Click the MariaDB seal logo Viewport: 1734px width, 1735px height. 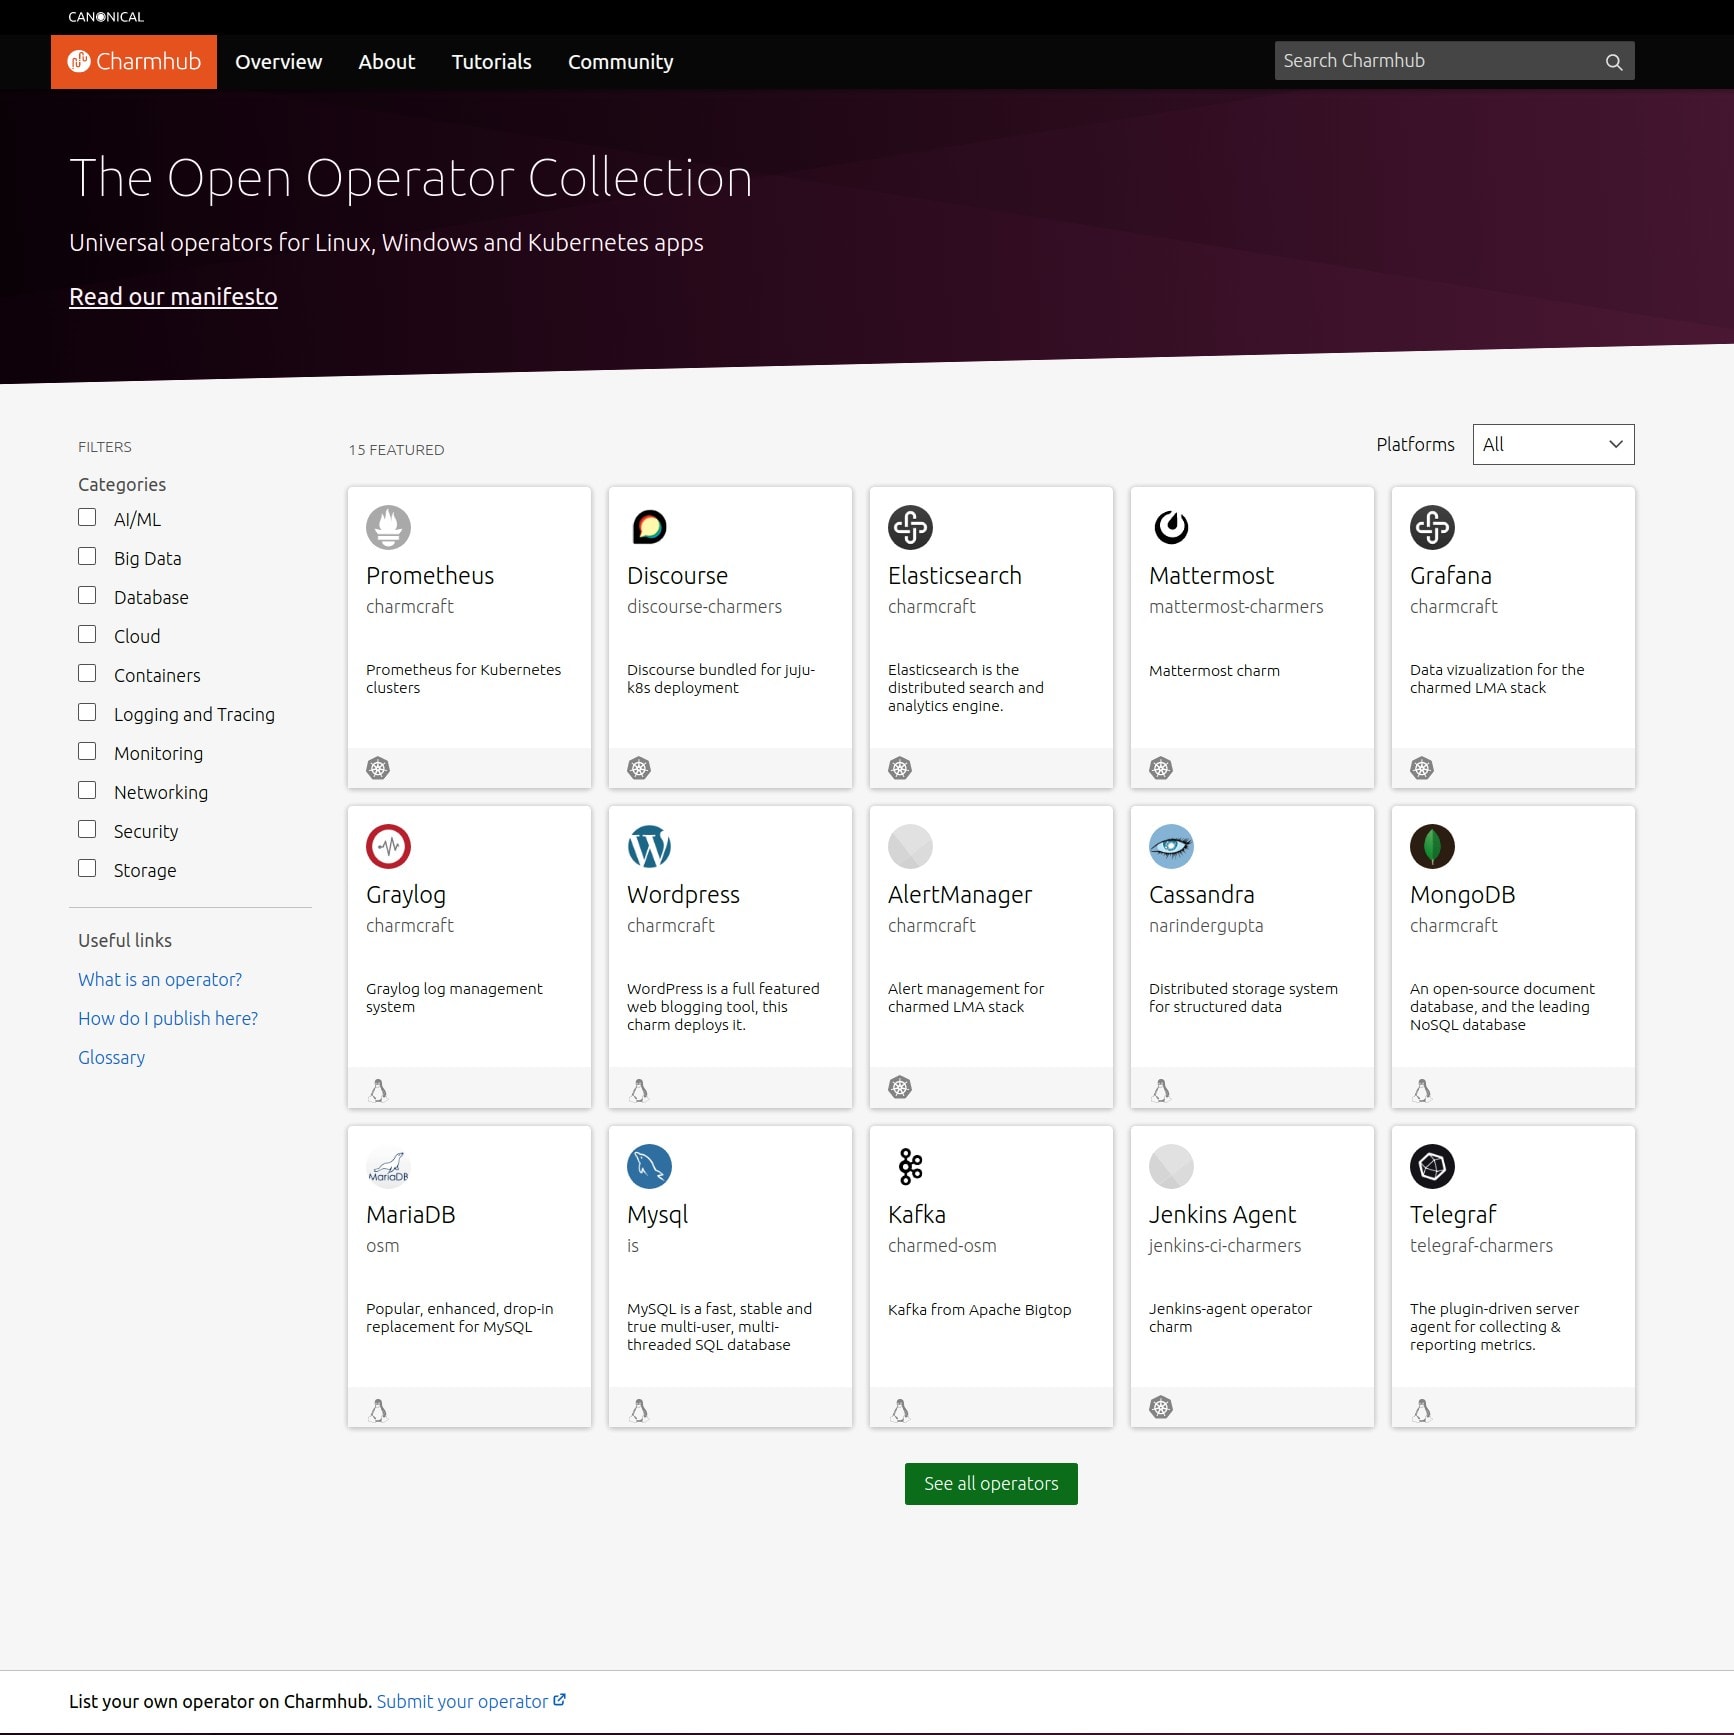[388, 1166]
